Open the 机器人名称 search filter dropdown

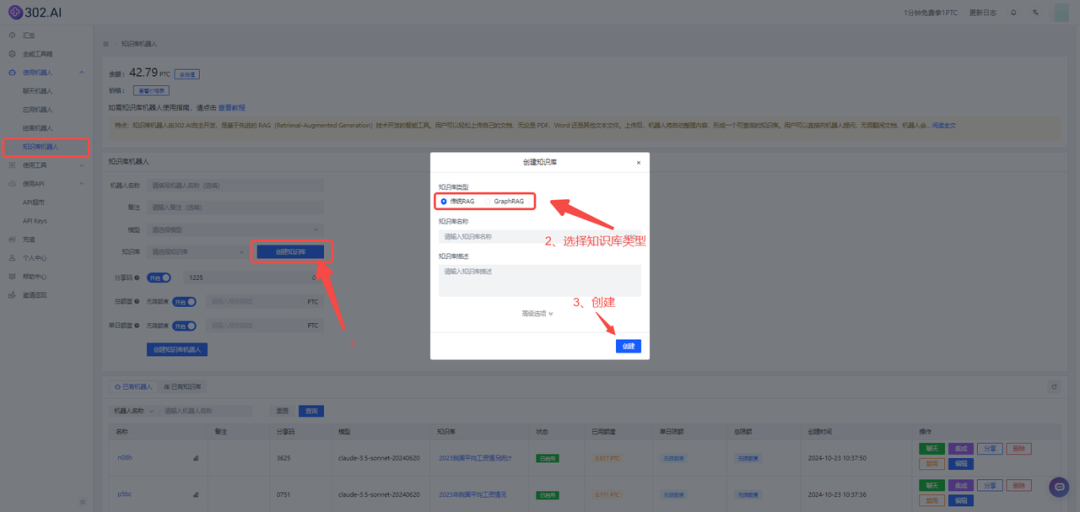tap(134, 411)
